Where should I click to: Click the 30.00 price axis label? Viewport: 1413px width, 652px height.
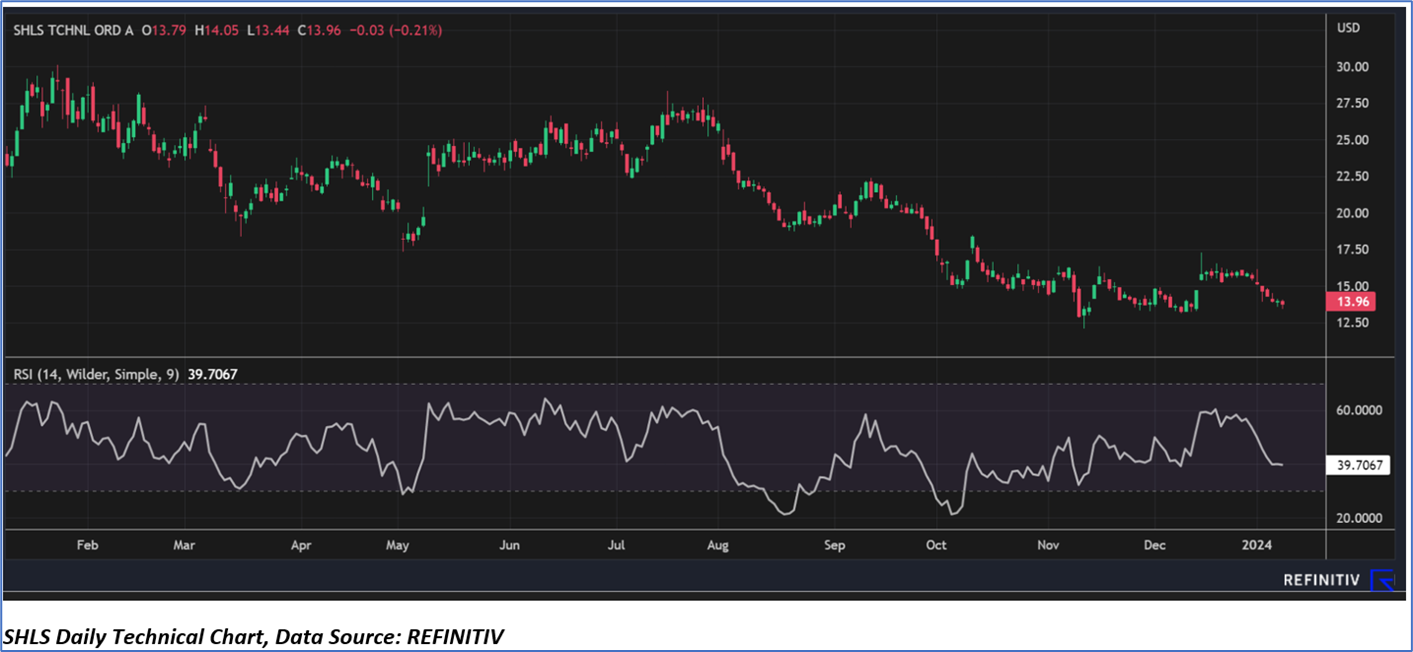[1352, 67]
